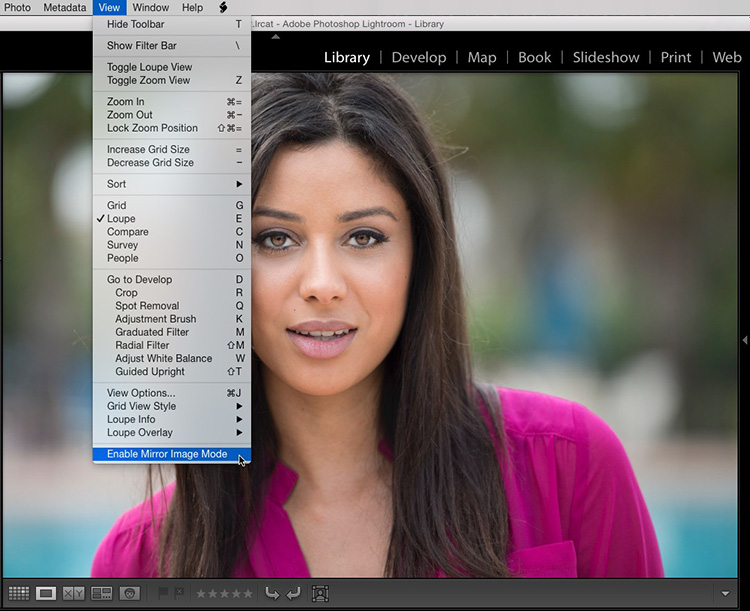The width and height of the screenshot is (750, 611).
Task: Set five star rating
Action: [248, 594]
